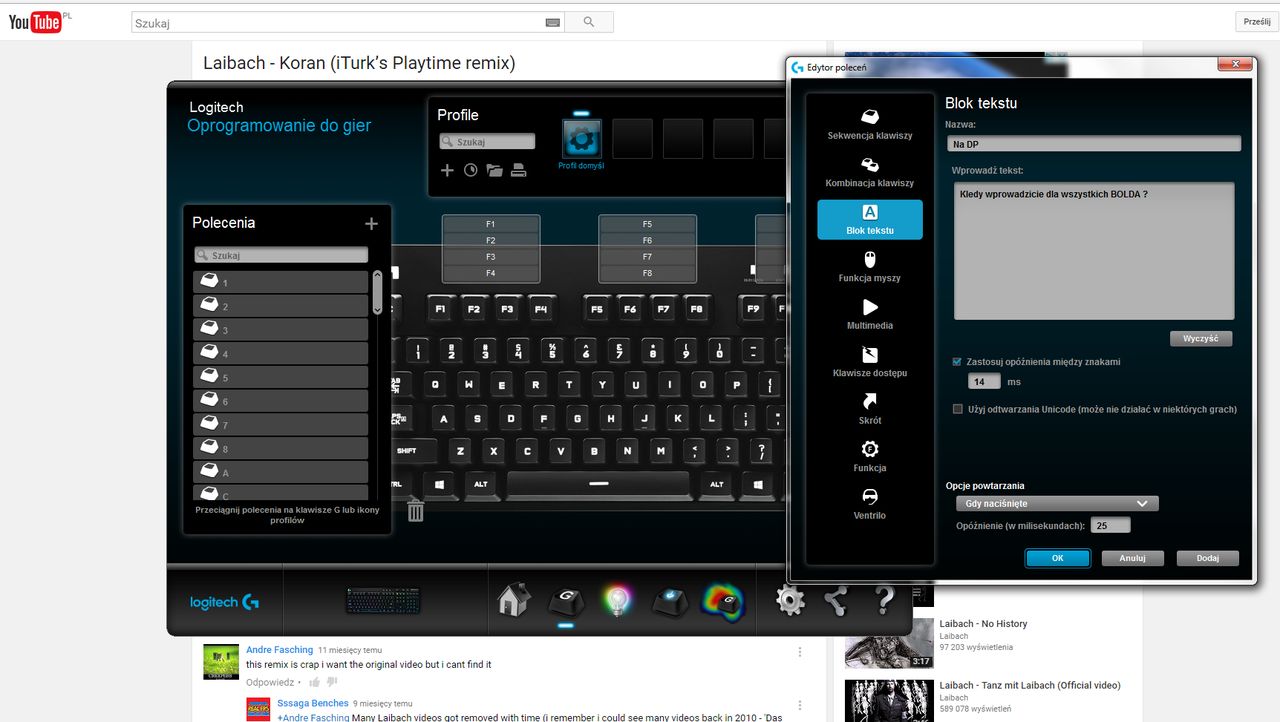
Task: Open the game mode key icon in bottom bar
Action: 669,602
